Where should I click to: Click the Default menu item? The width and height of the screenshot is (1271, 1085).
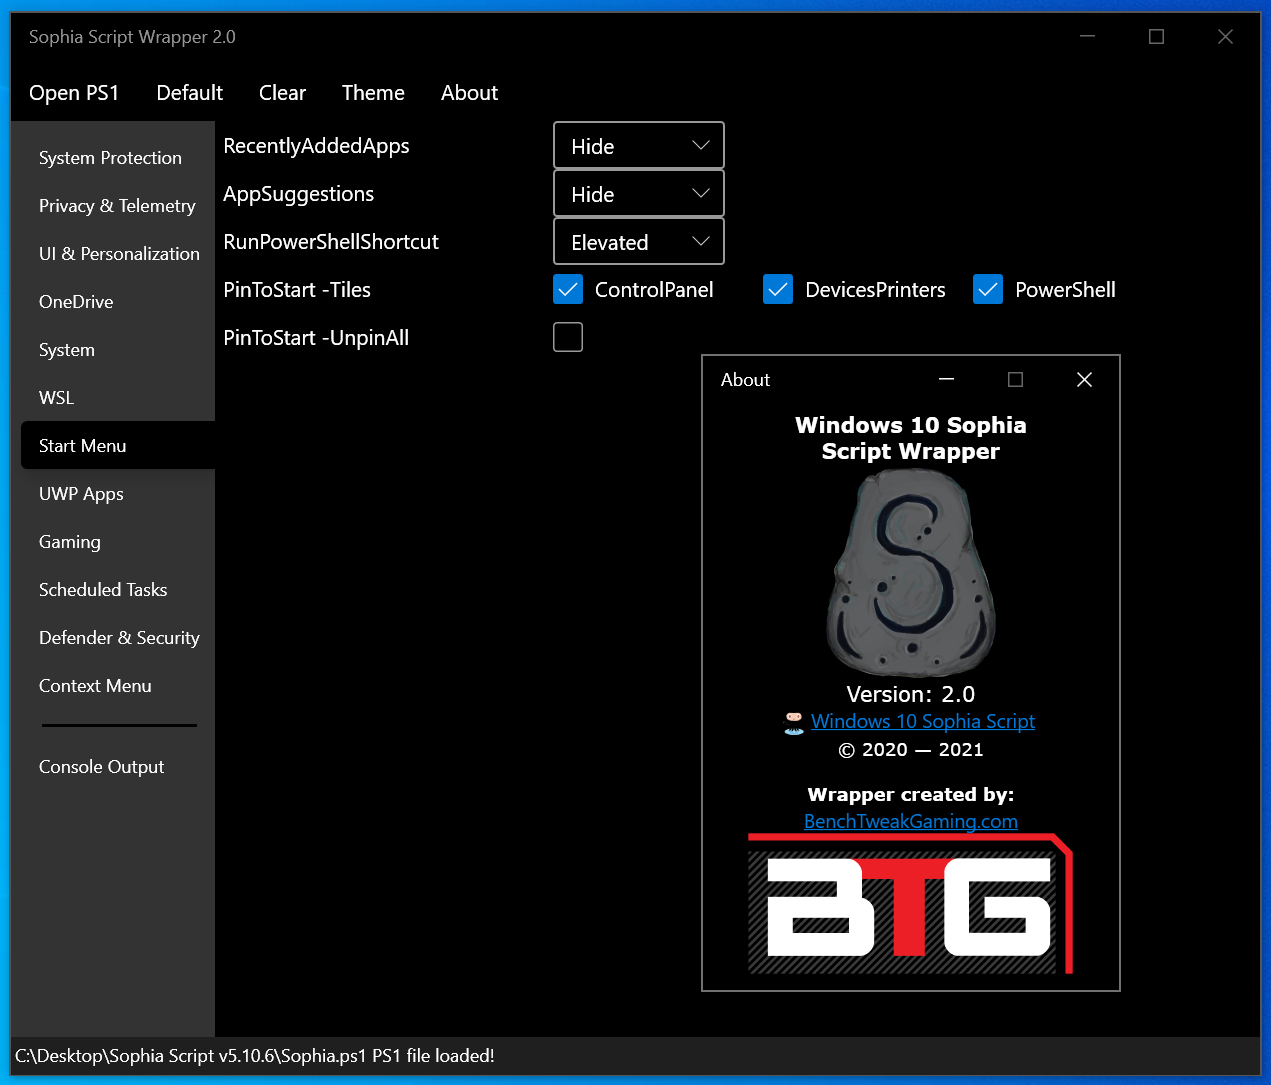tap(190, 93)
